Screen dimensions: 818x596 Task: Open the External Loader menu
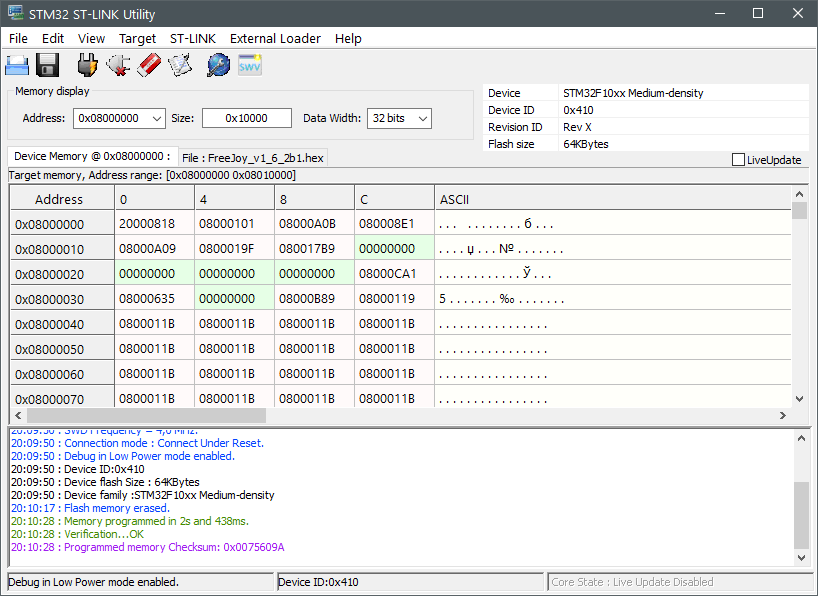[275, 38]
